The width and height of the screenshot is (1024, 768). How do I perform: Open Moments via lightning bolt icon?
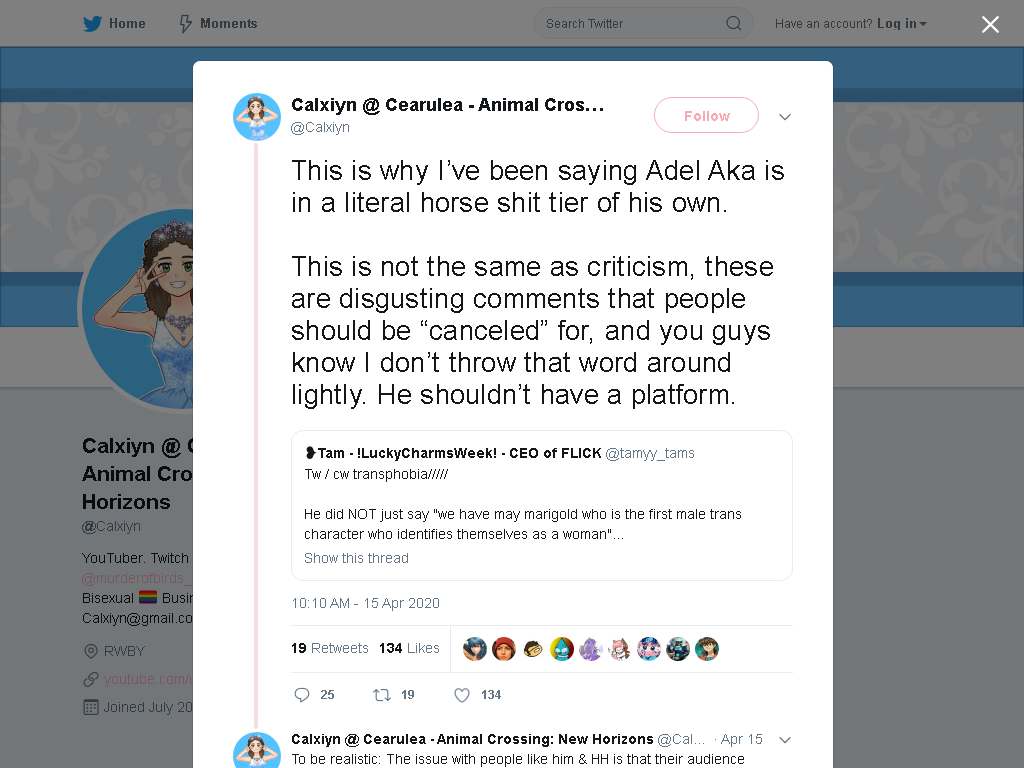tap(185, 24)
